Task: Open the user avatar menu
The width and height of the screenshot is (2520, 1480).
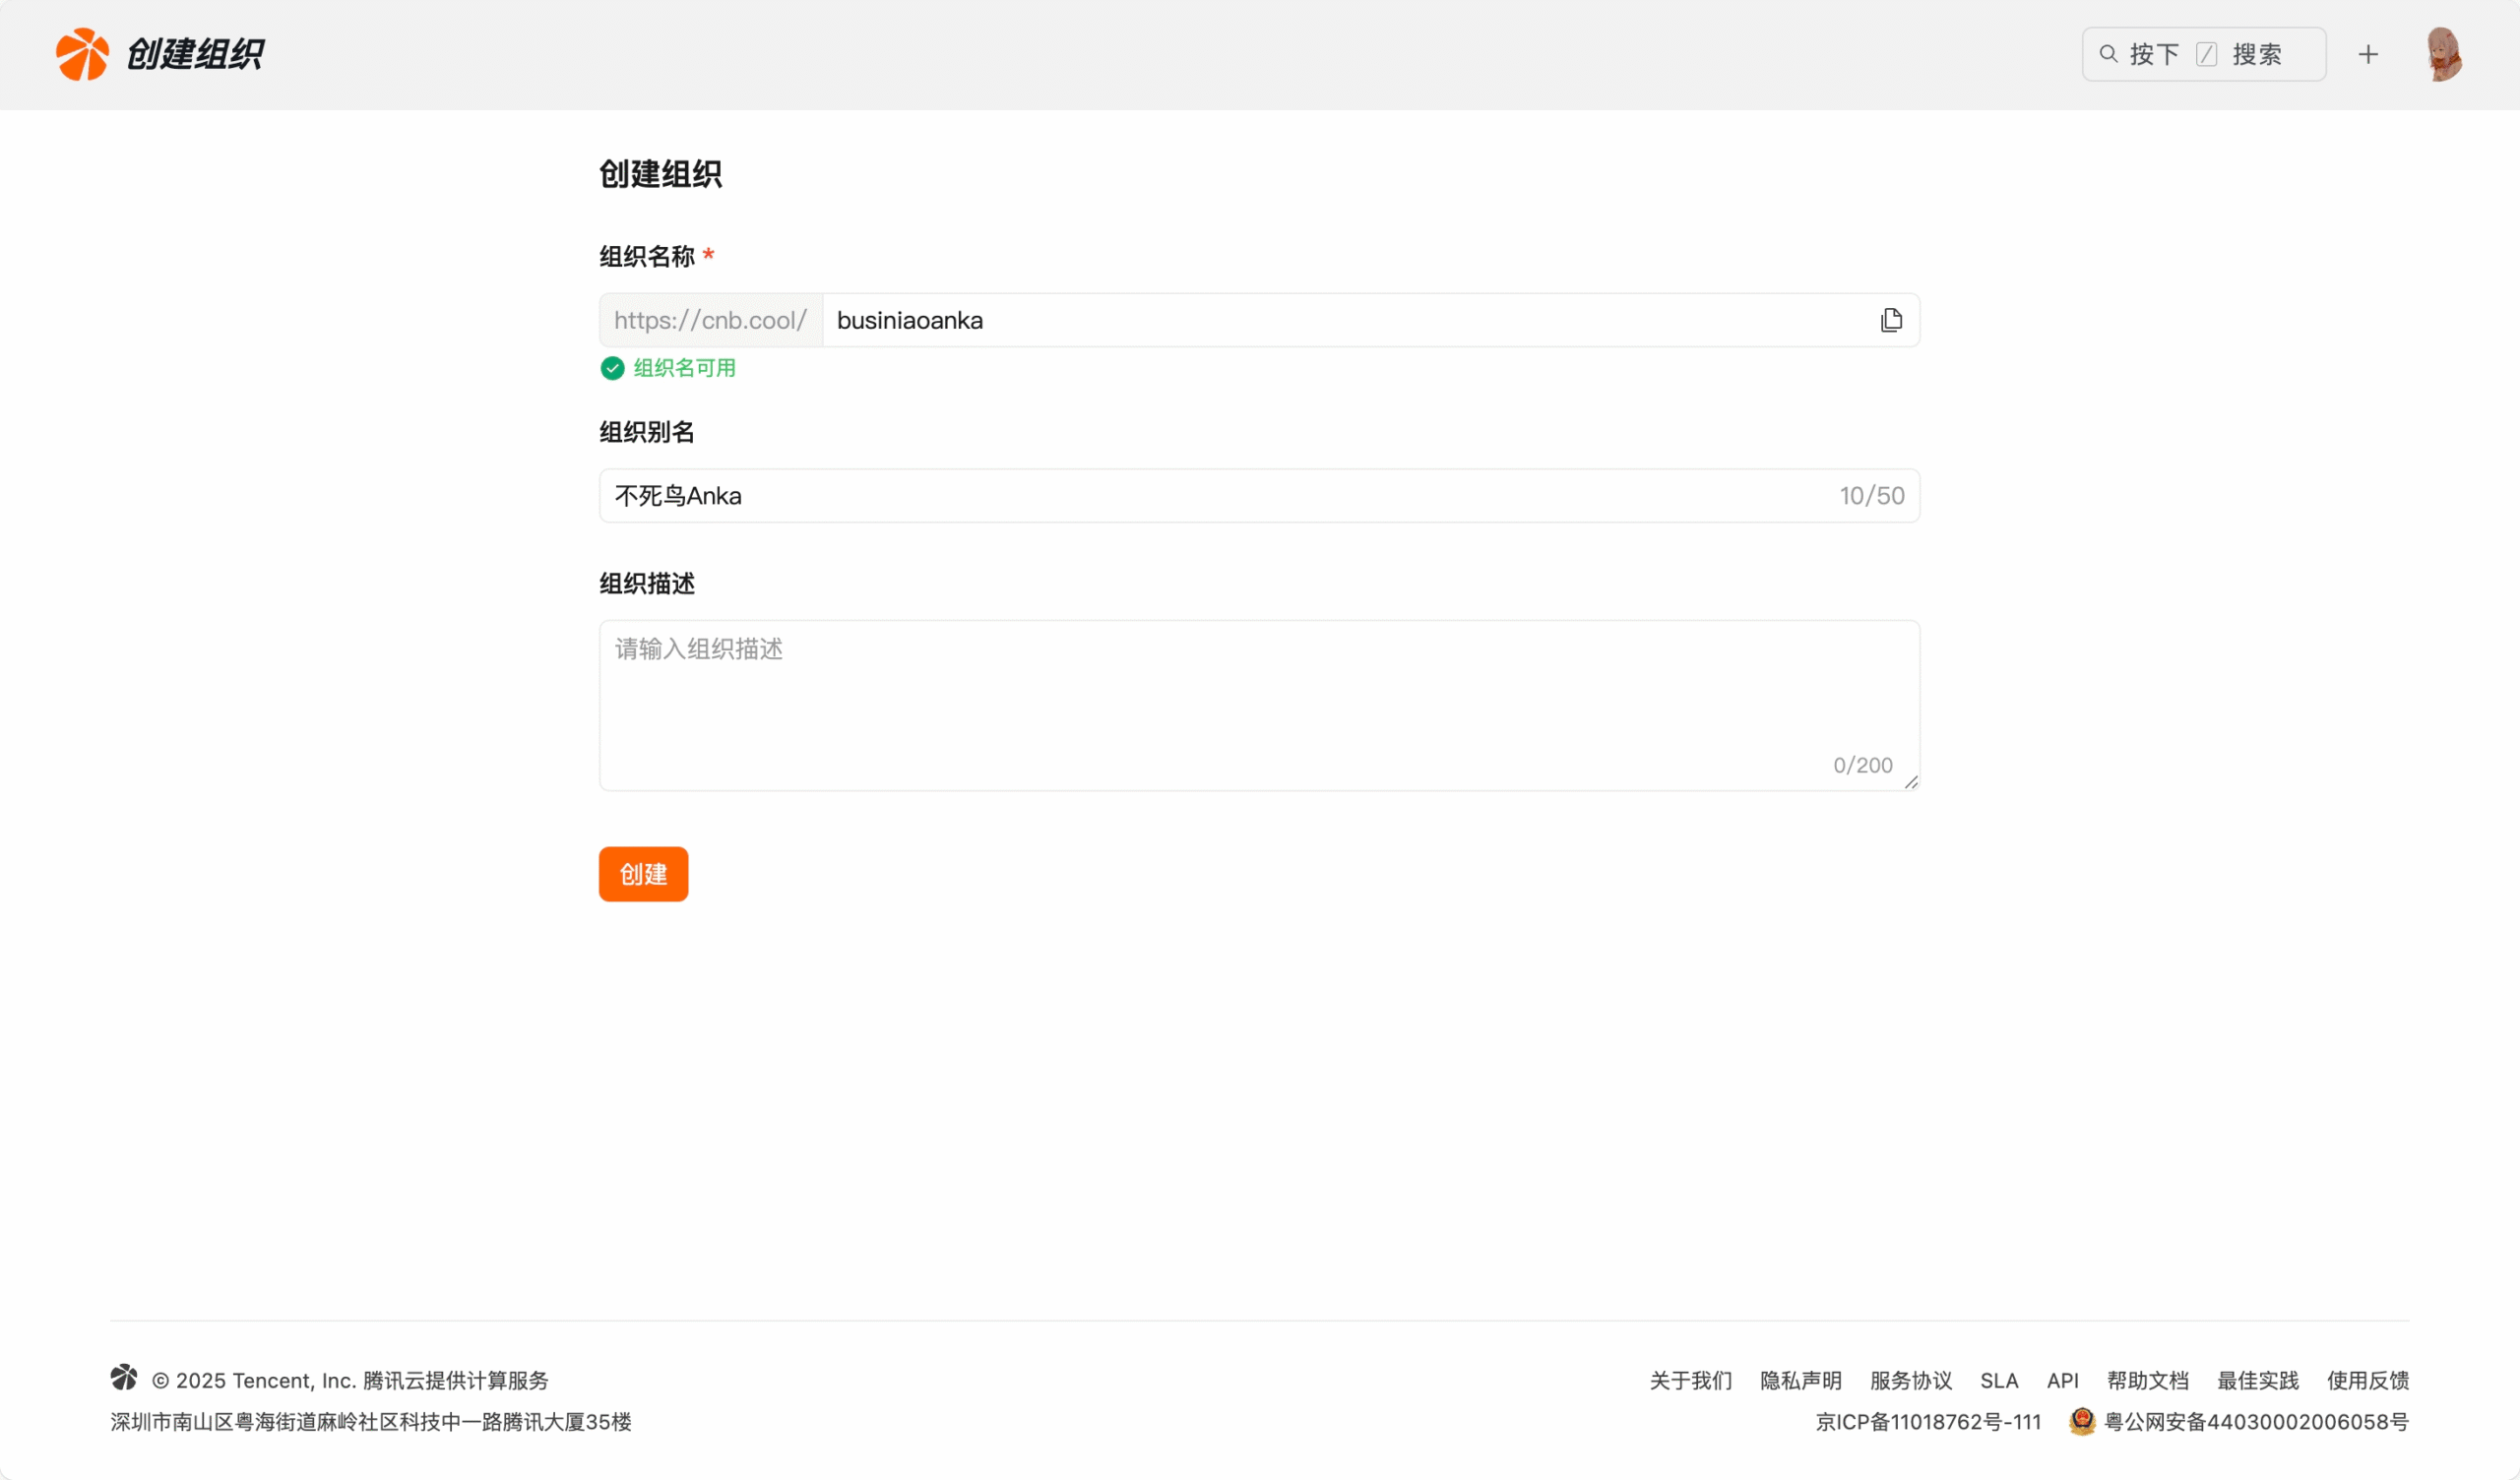Action: 2443,54
